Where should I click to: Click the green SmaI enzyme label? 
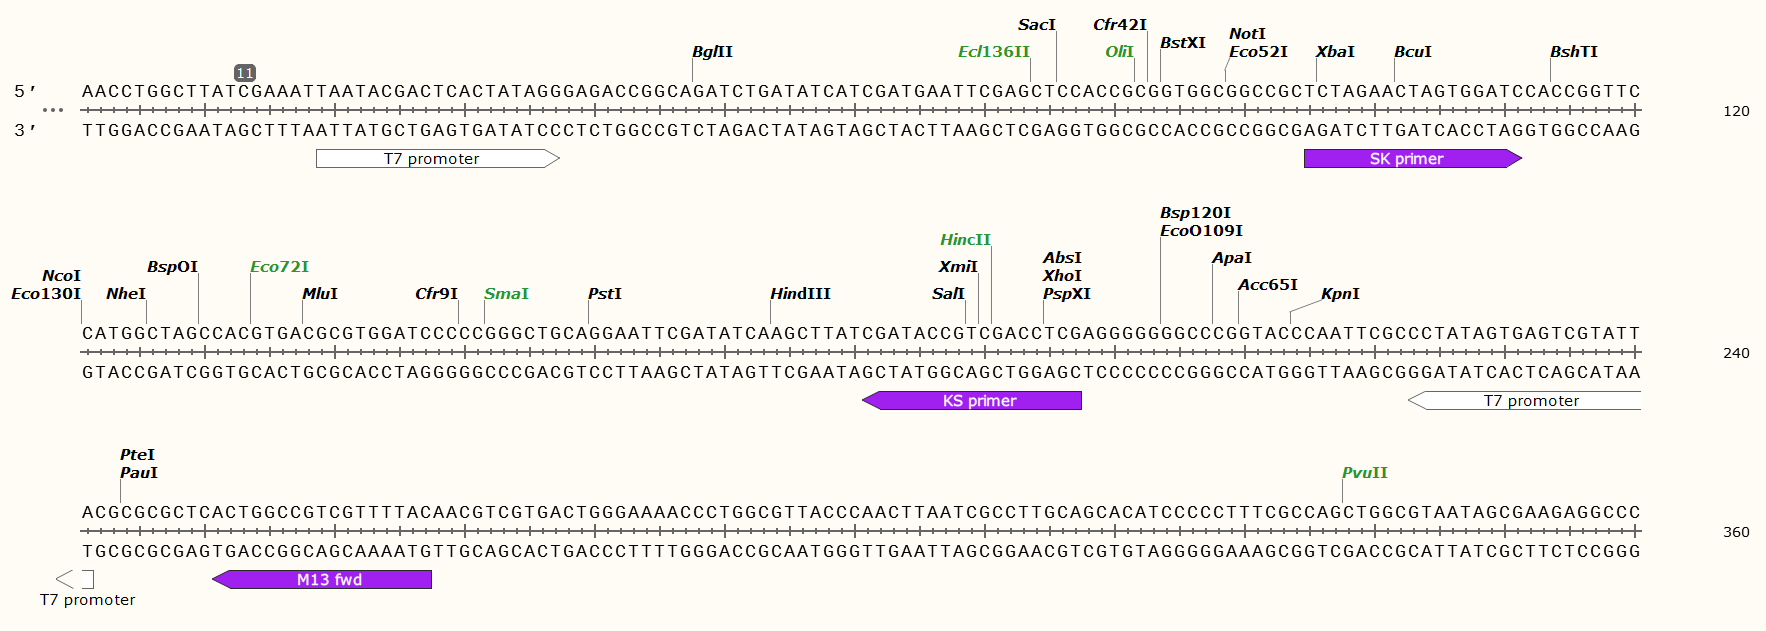(x=506, y=294)
